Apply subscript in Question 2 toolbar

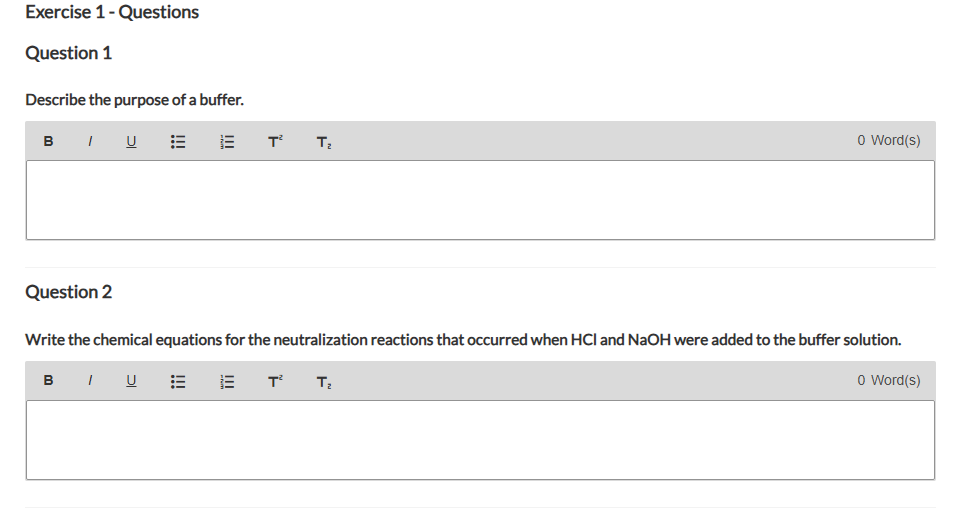pyautogui.click(x=324, y=383)
